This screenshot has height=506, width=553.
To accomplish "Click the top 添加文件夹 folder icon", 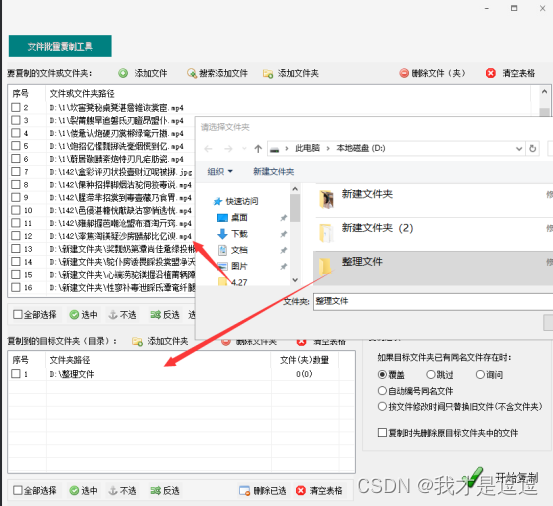I will tap(268, 73).
